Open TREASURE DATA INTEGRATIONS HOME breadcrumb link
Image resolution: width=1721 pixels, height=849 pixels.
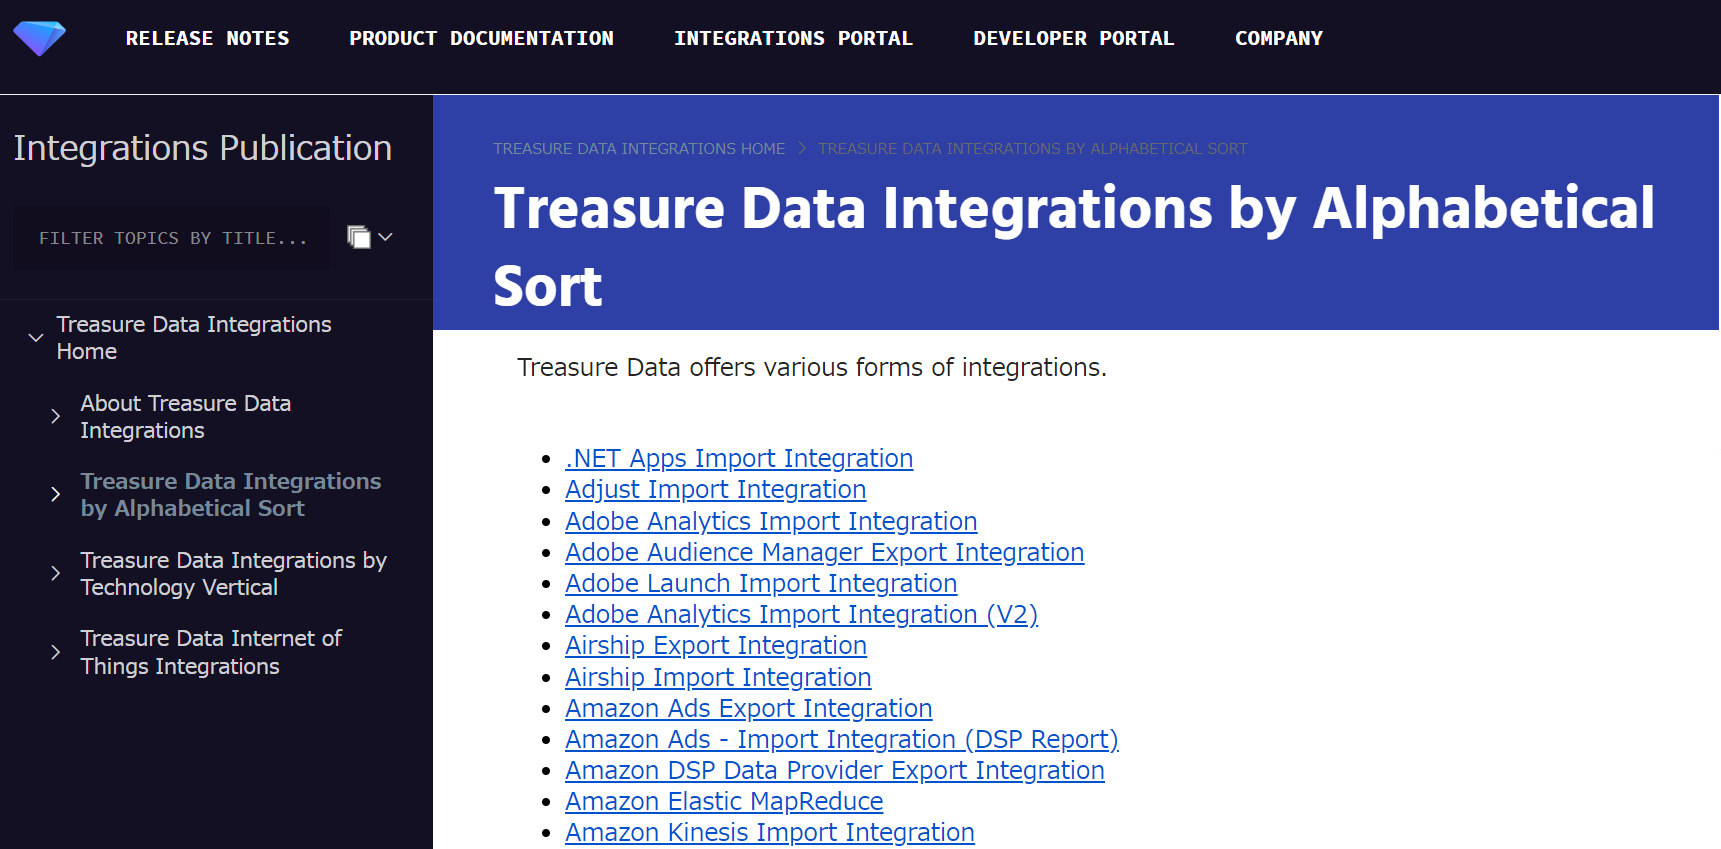coord(639,148)
